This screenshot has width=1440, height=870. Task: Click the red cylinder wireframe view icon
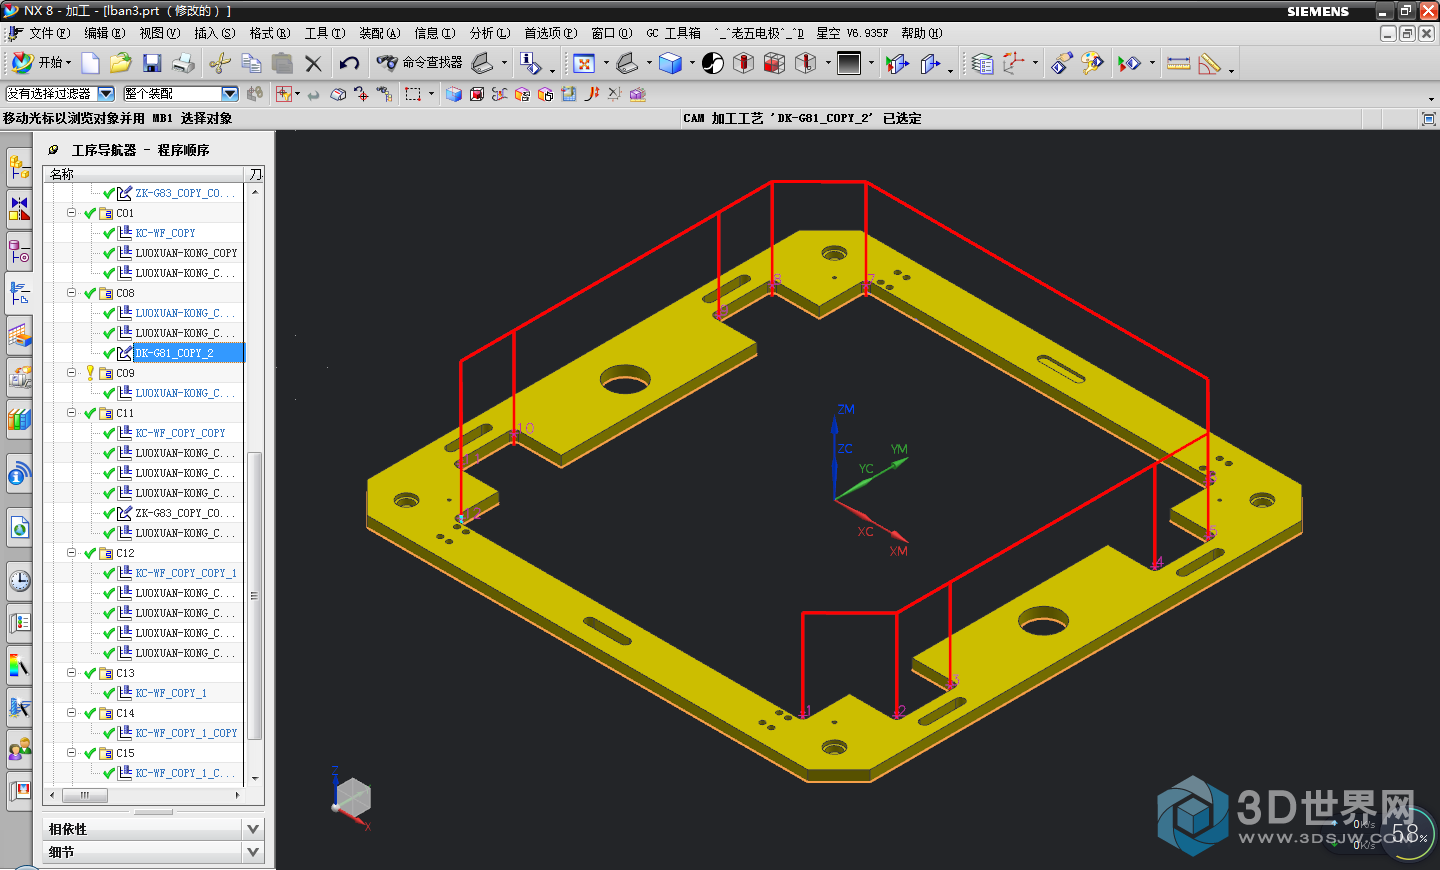pos(743,63)
